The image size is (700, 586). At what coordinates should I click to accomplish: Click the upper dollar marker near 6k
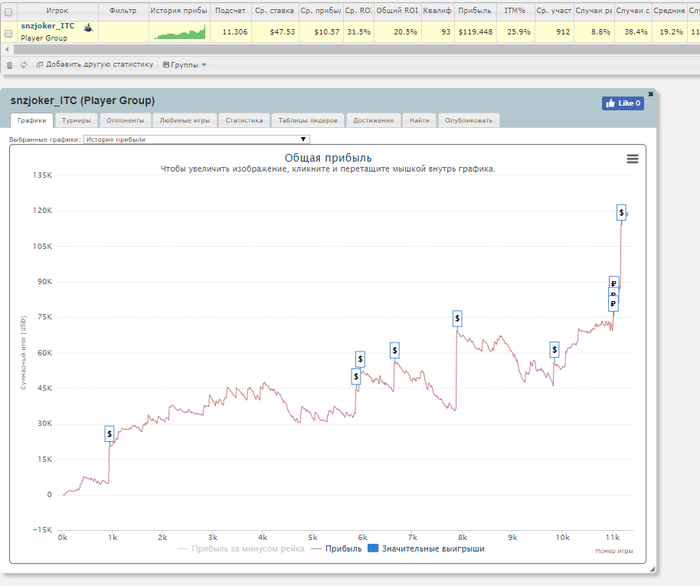360,359
